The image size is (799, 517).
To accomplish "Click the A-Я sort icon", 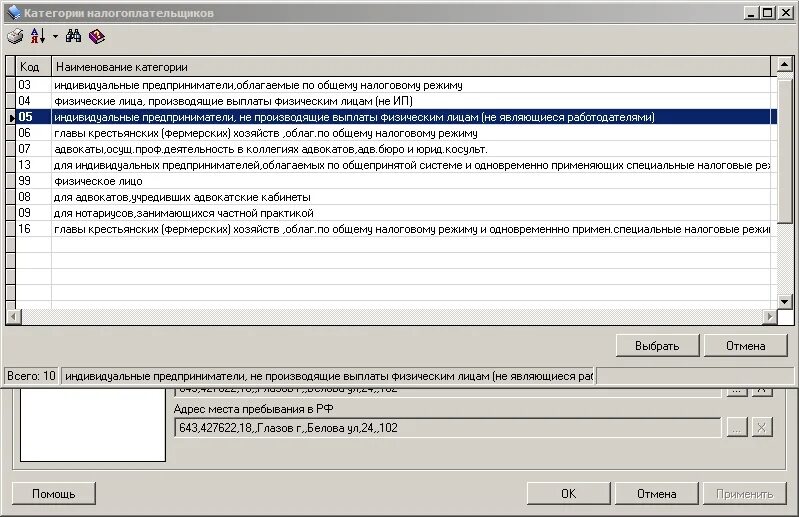I will 38,36.
